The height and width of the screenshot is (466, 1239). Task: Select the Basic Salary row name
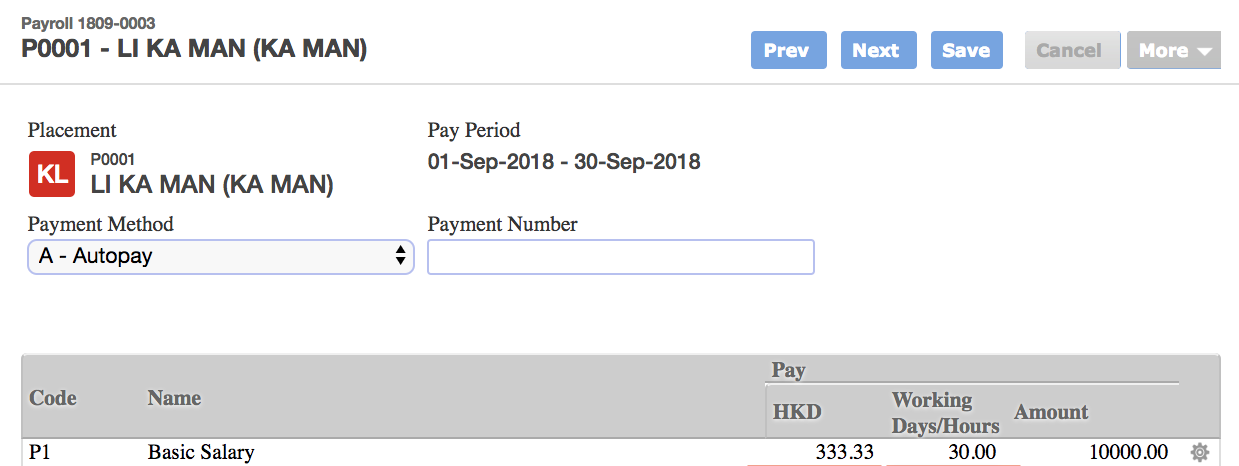[201, 453]
